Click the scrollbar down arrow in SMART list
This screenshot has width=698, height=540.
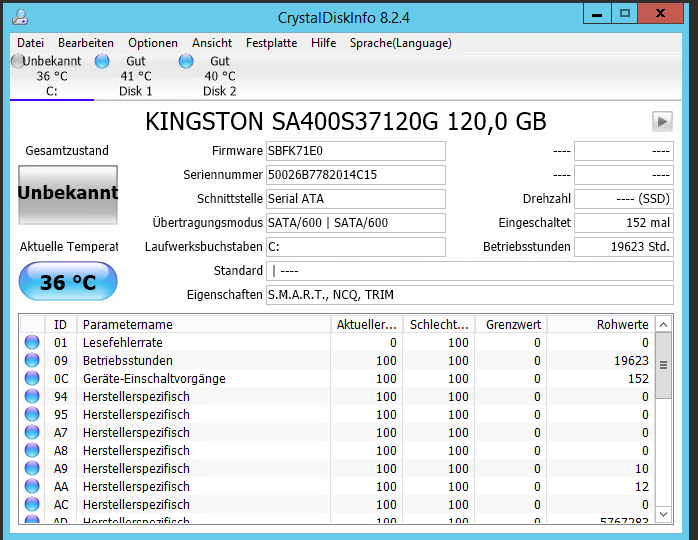tap(663, 514)
